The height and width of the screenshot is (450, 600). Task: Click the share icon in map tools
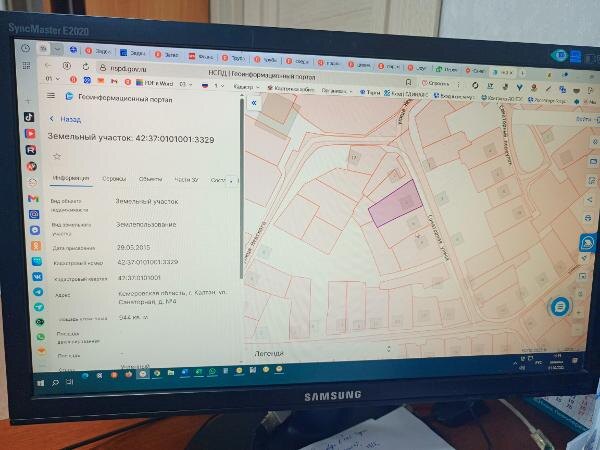(589, 199)
